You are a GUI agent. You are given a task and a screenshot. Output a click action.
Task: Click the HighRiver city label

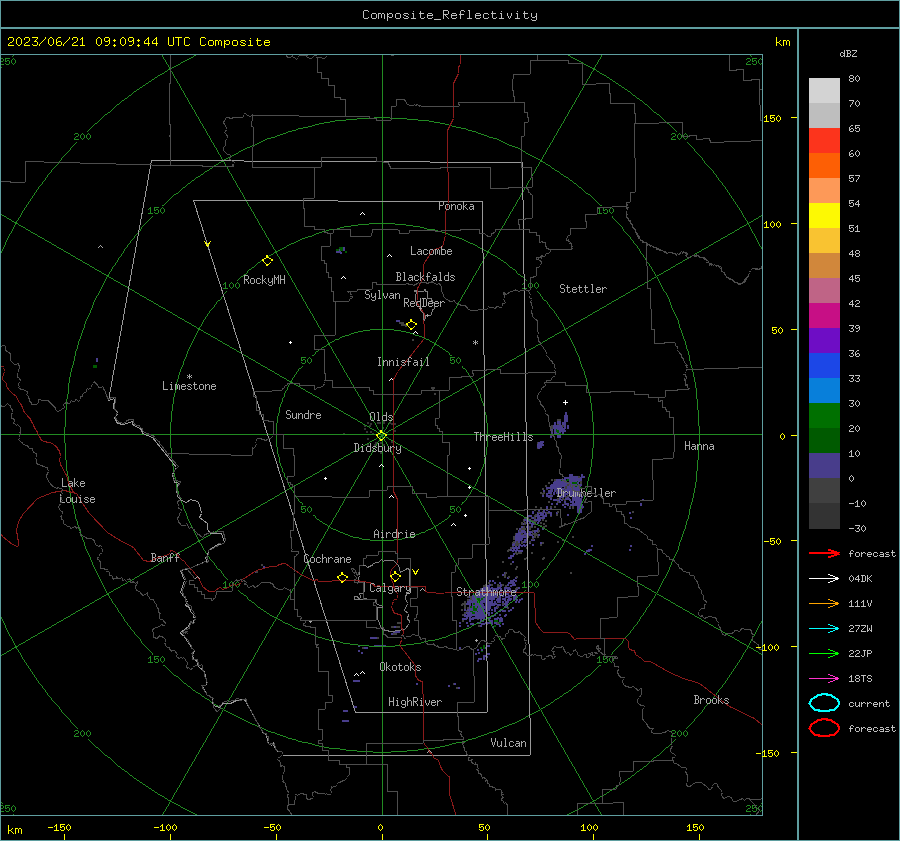(x=415, y=702)
